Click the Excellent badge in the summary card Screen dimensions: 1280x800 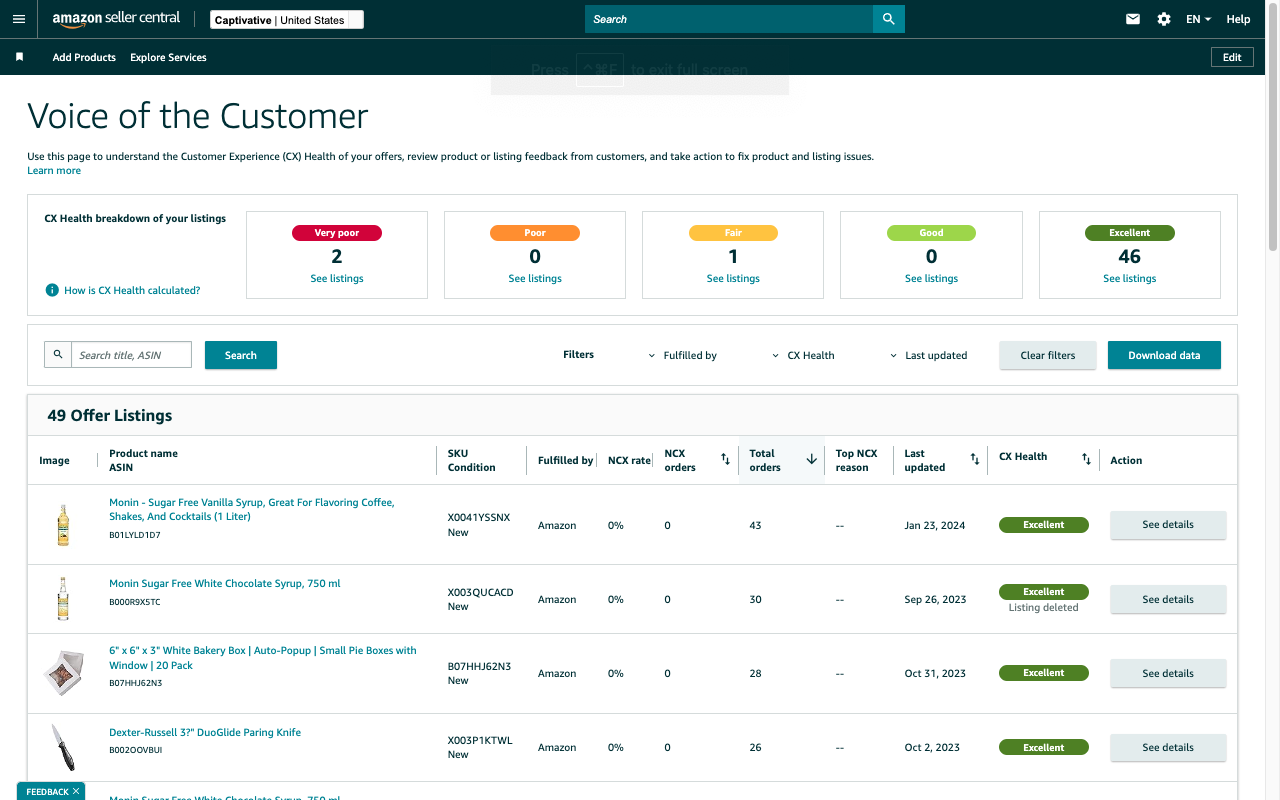[x=1130, y=233]
